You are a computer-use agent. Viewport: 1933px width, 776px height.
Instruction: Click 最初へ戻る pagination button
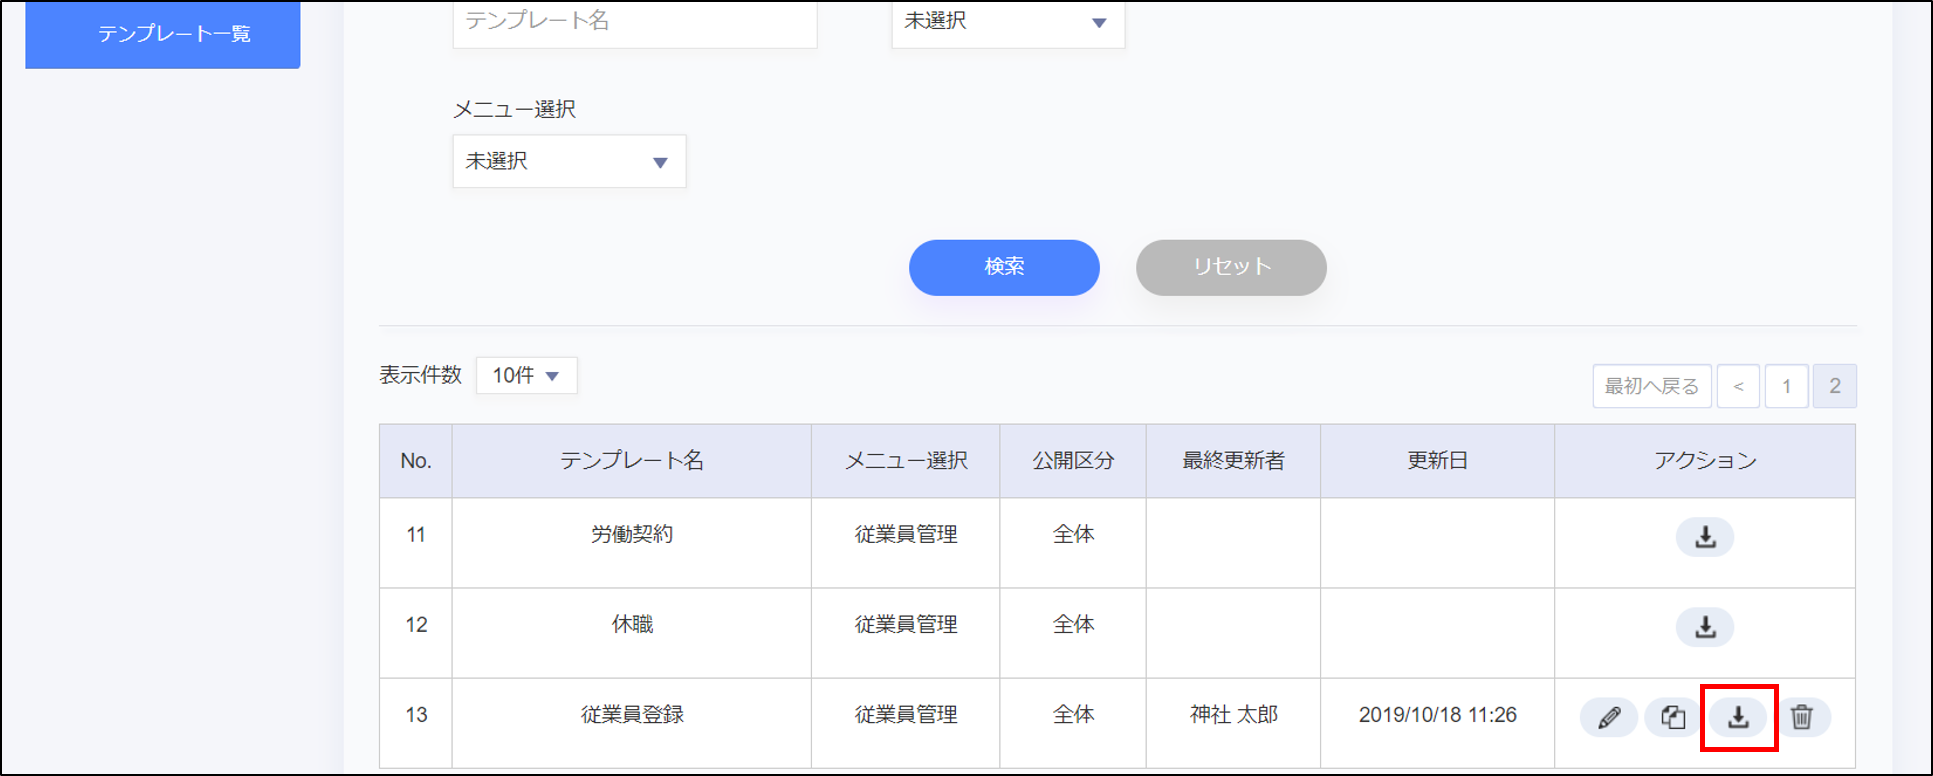click(x=1651, y=386)
